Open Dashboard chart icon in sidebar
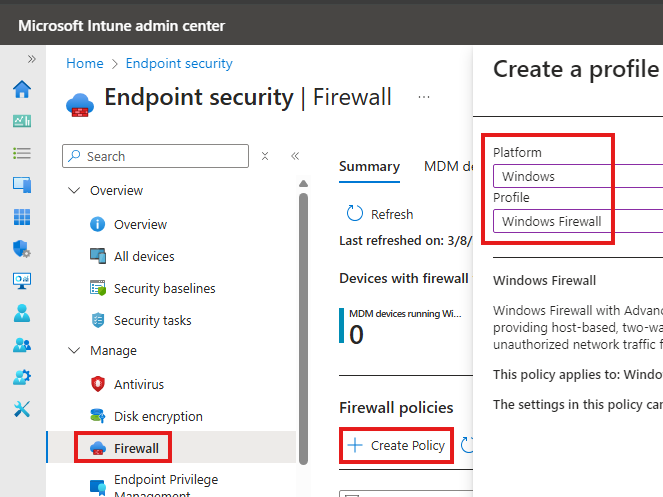The image size is (663, 497). [22, 121]
